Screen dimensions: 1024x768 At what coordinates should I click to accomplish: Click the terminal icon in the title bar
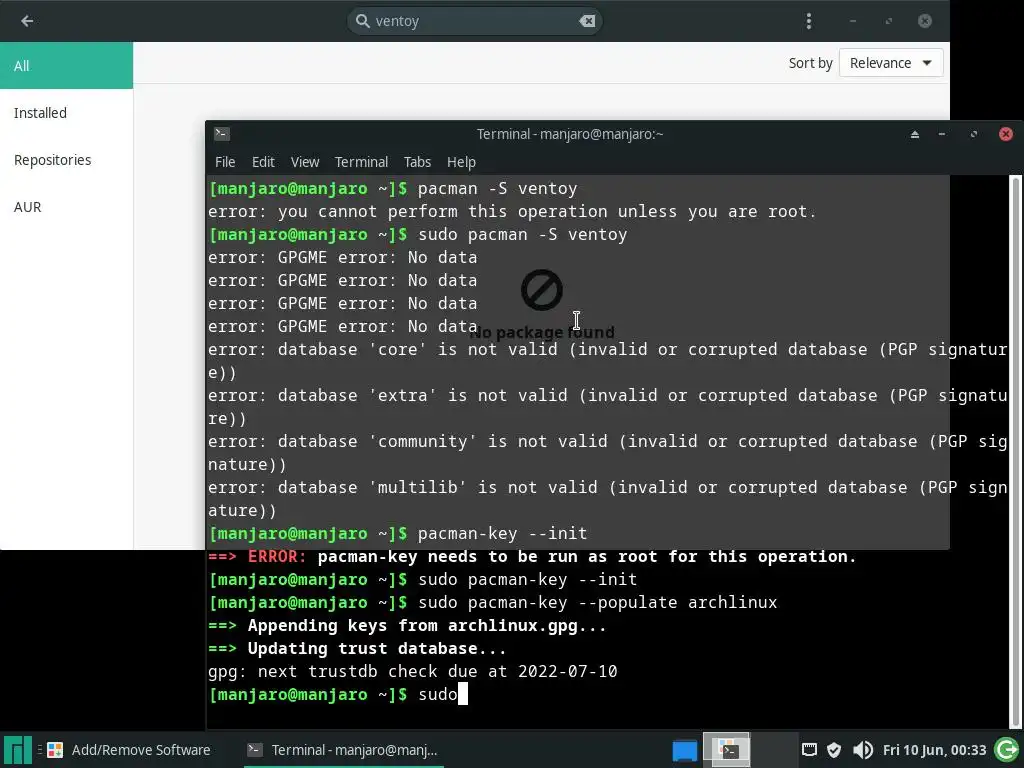click(x=221, y=134)
